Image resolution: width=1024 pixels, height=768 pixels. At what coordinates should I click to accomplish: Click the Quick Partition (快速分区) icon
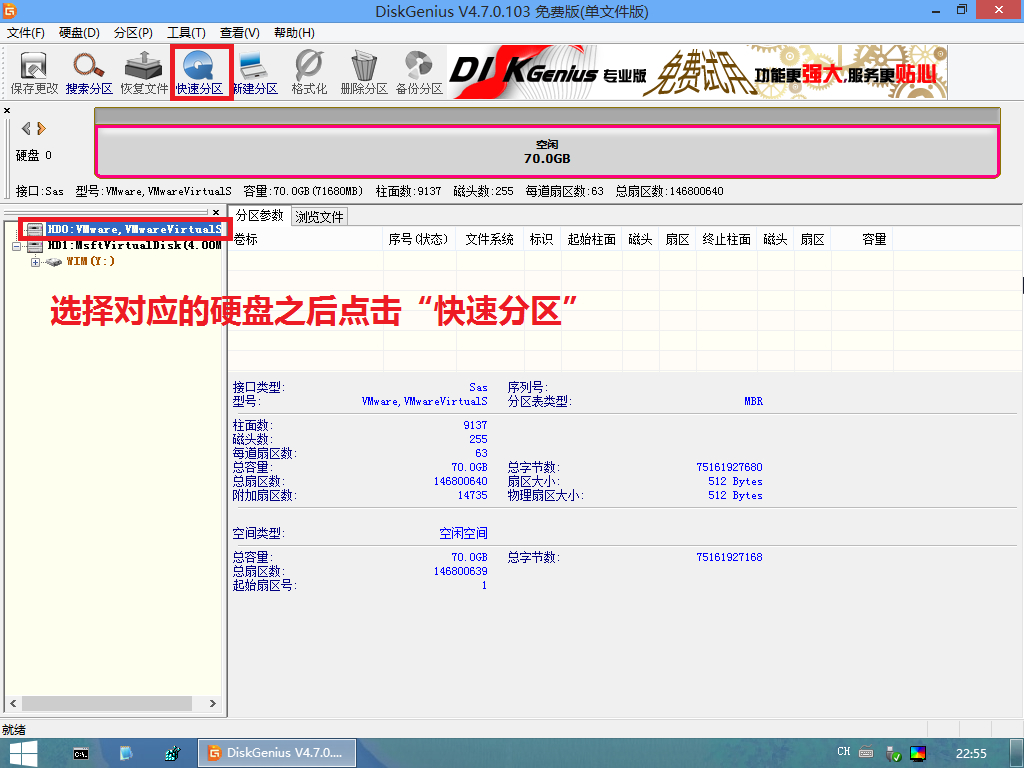(x=199, y=72)
